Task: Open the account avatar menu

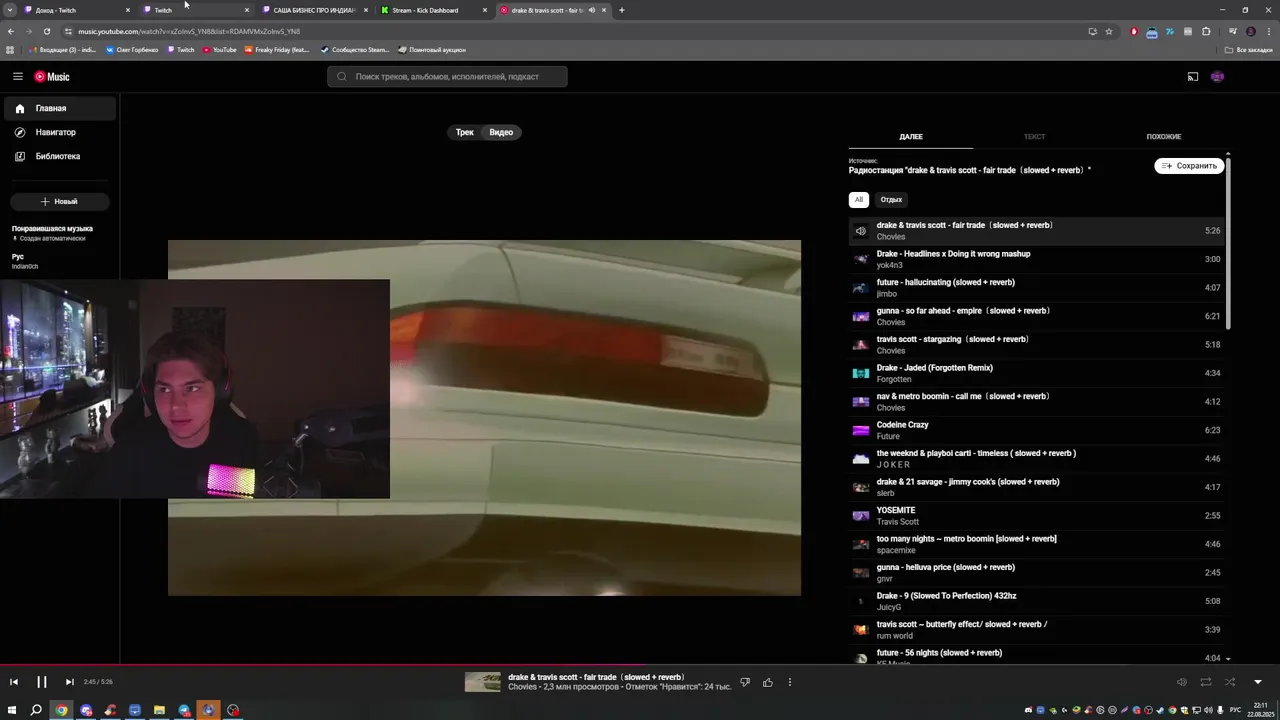Action: (1217, 76)
